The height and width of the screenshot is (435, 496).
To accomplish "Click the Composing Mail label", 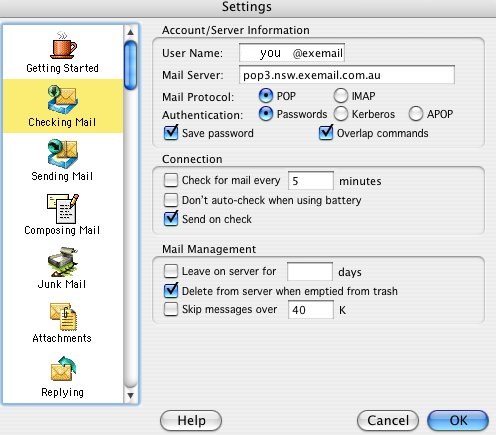I will click(x=62, y=230).
